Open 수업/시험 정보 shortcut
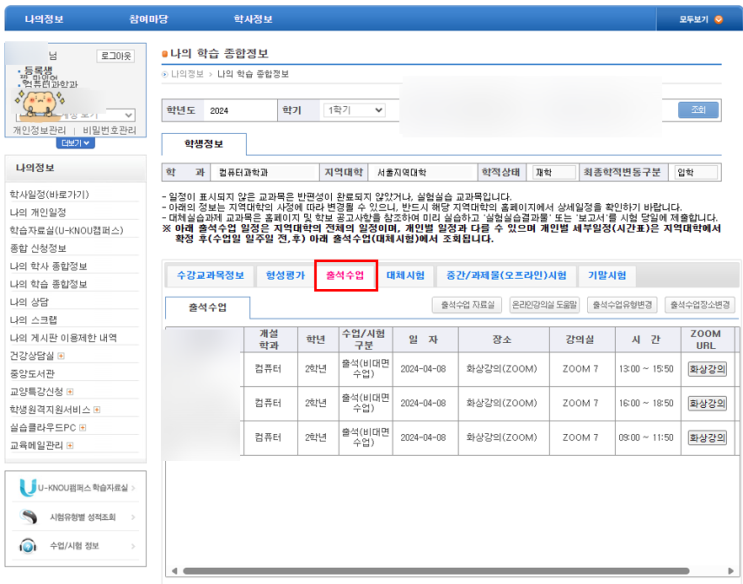Image resolution: width=743 pixels, height=584 pixels. [74, 546]
